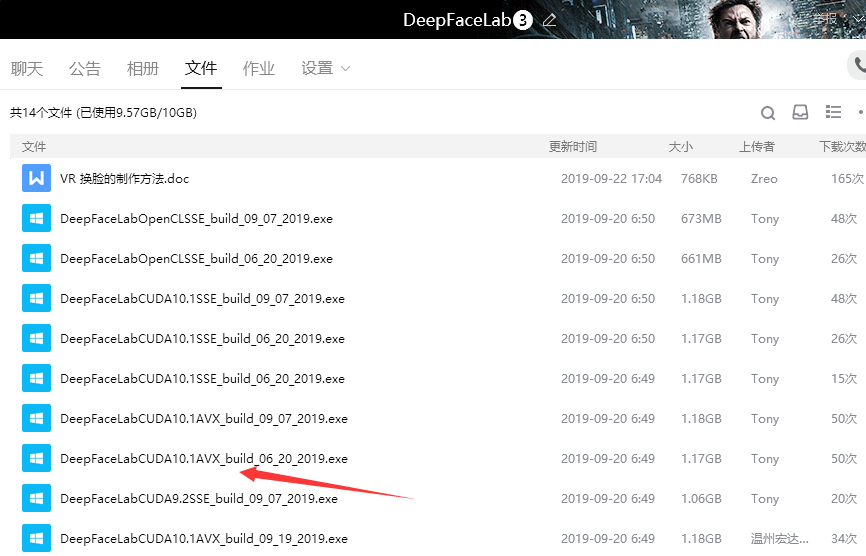Go to the 相册 tab
This screenshot has width=866, height=556.
click(x=142, y=68)
